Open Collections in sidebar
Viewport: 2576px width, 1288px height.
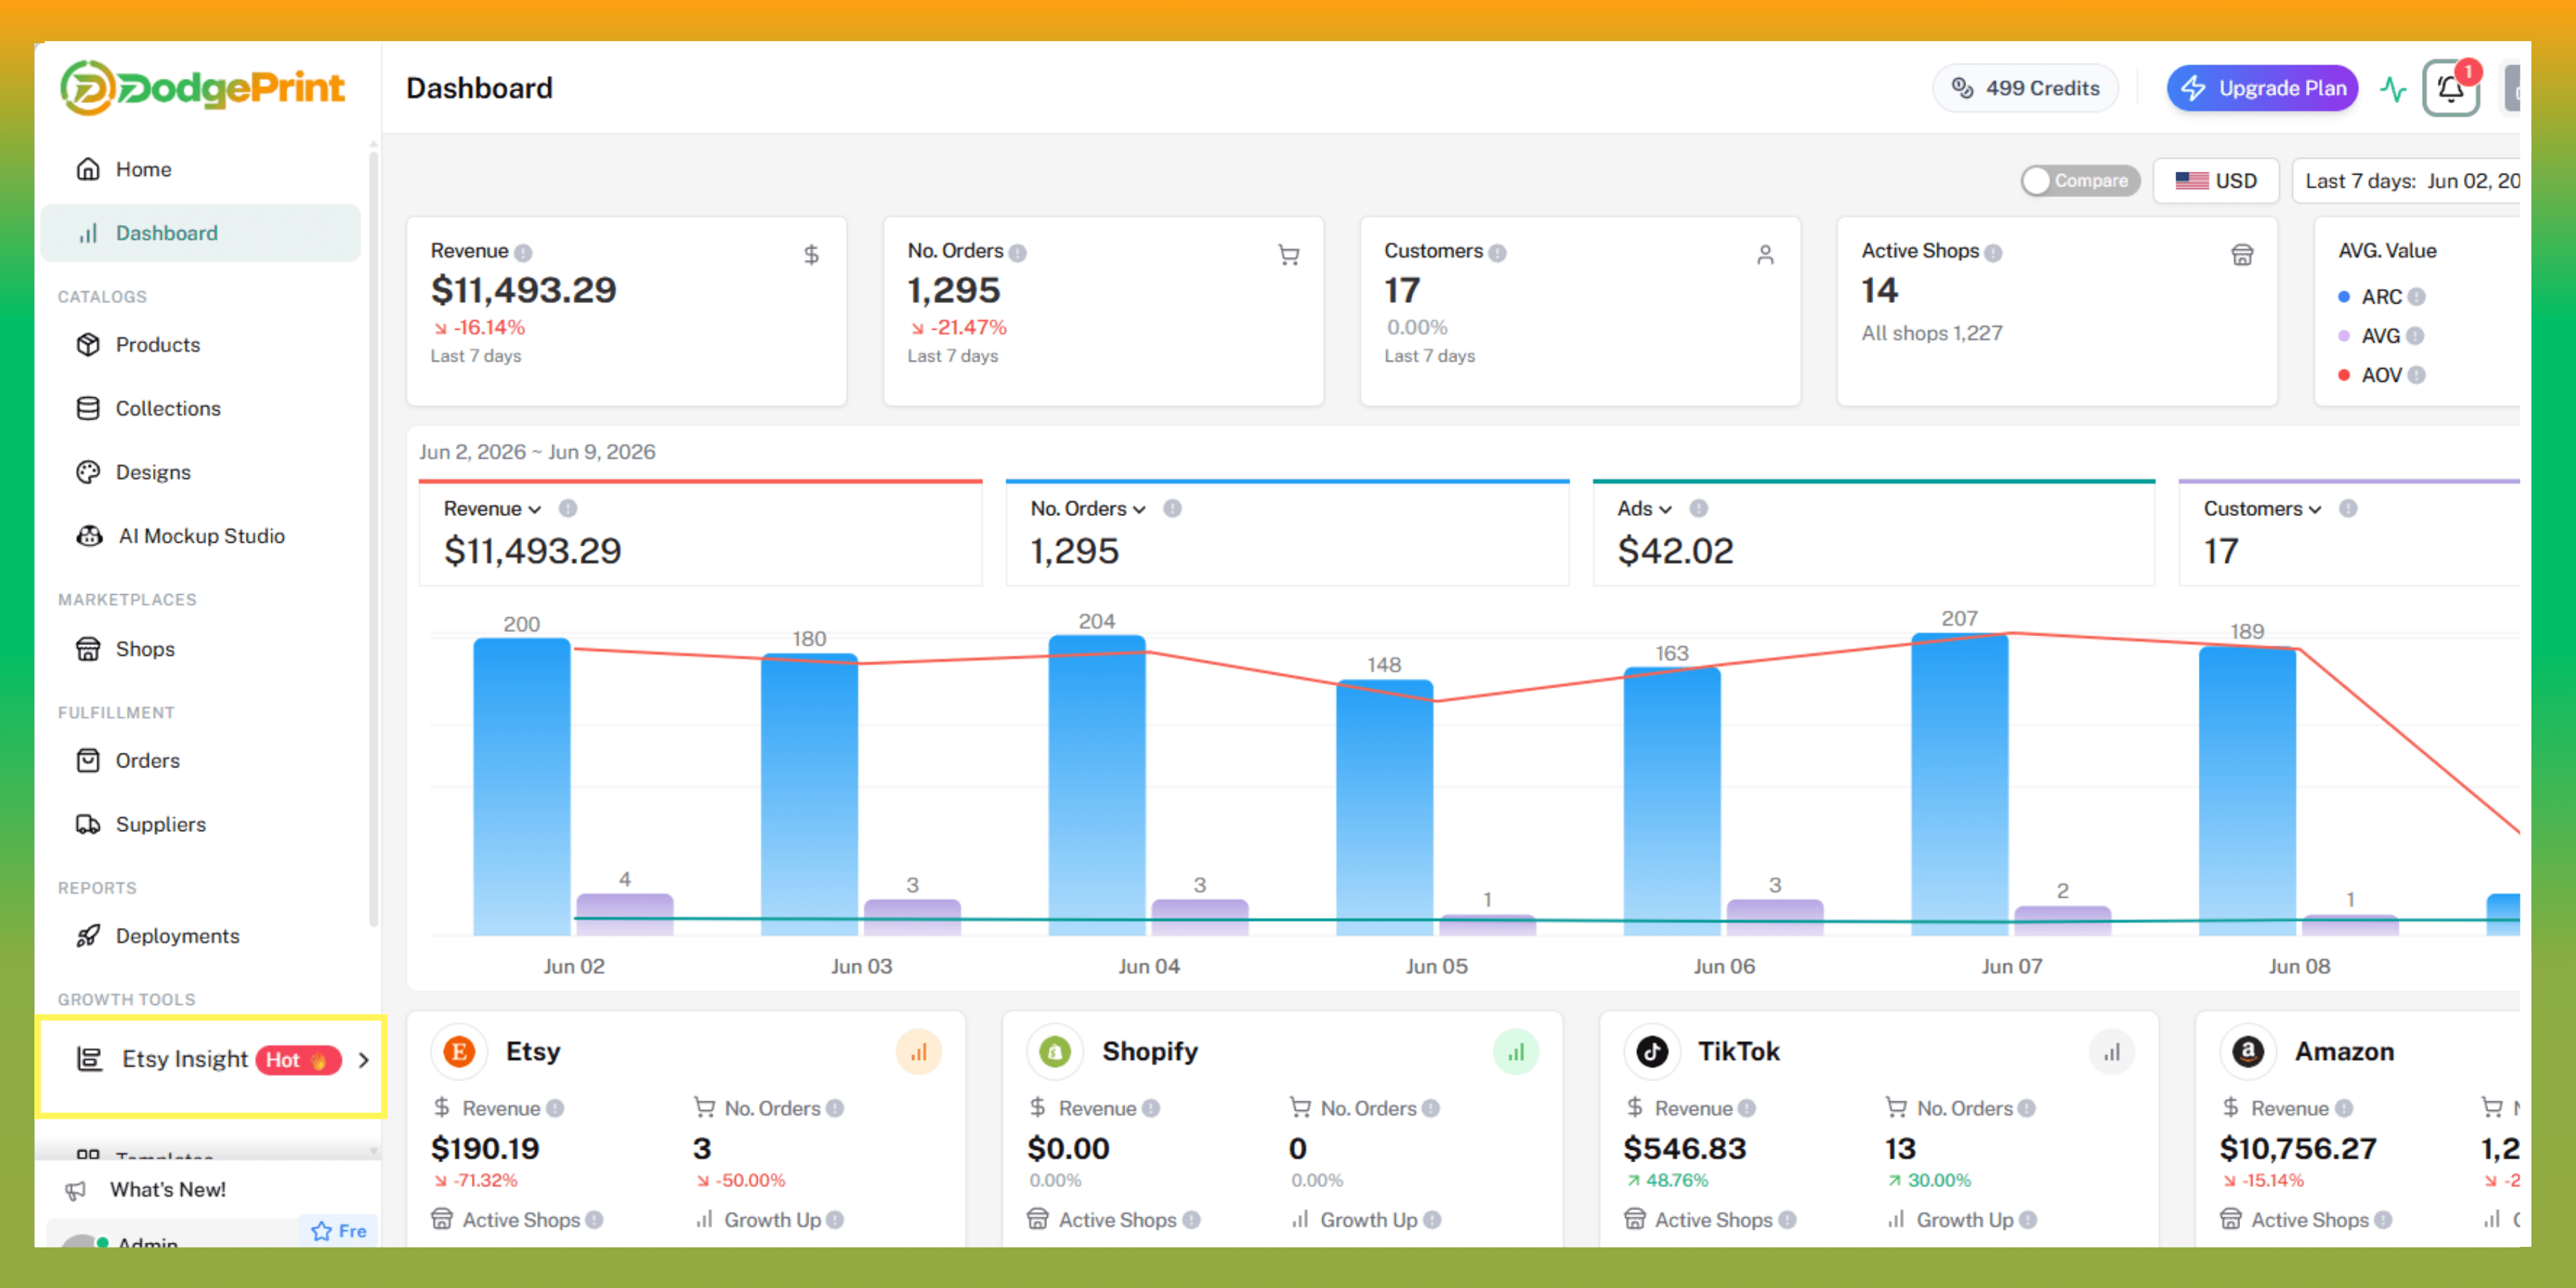(200, 409)
